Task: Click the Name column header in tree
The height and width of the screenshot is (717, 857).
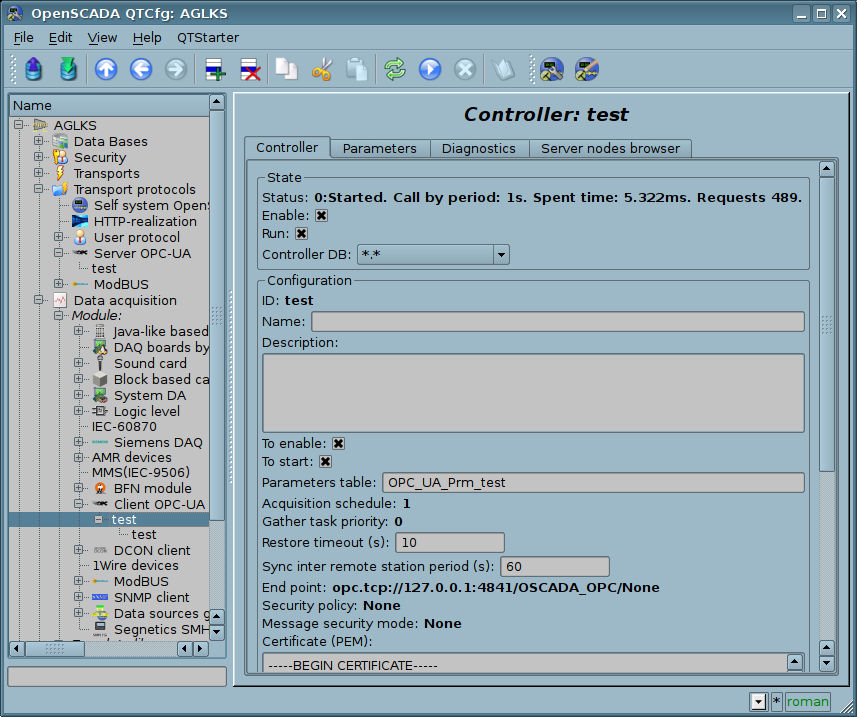Action: click(x=109, y=105)
